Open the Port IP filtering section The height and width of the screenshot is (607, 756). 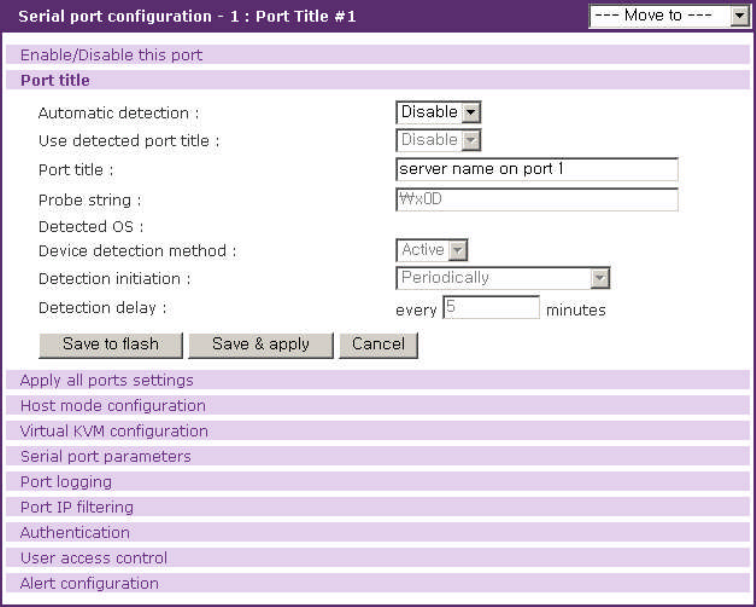pyautogui.click(x=76, y=507)
